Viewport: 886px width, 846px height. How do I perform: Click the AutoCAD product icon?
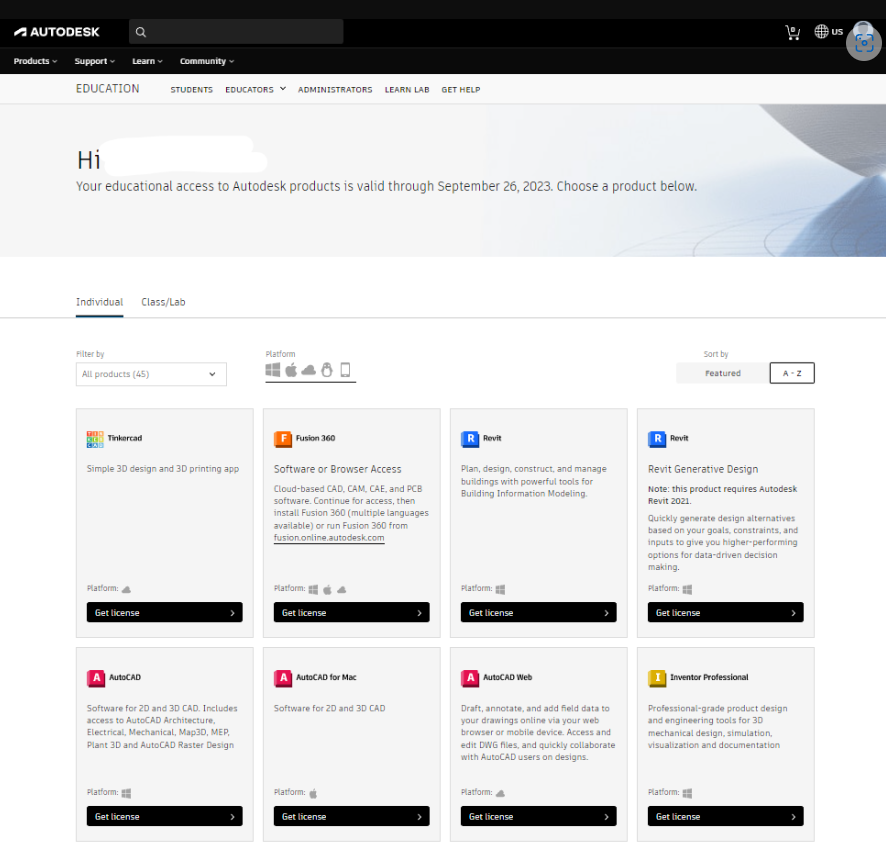95,678
